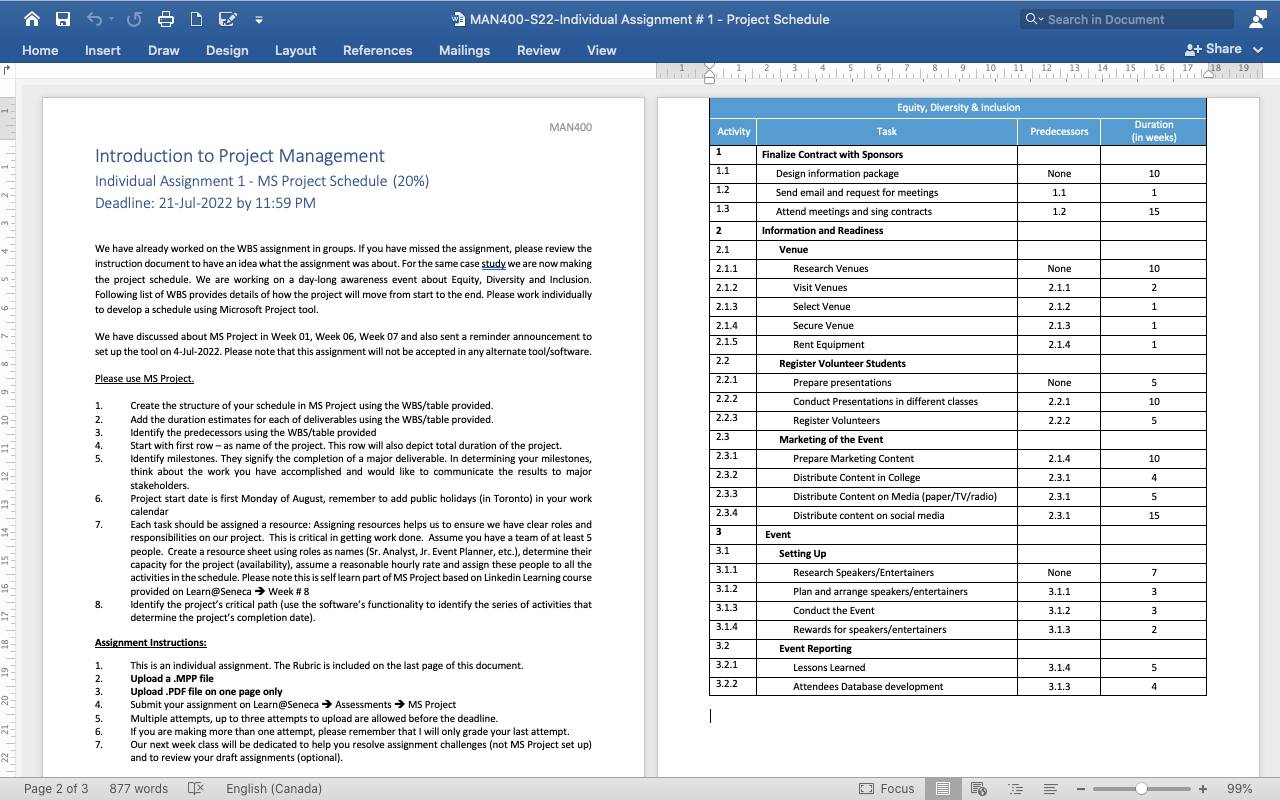Open Customize Quick Access Toolbar dropdown

pos(259,19)
